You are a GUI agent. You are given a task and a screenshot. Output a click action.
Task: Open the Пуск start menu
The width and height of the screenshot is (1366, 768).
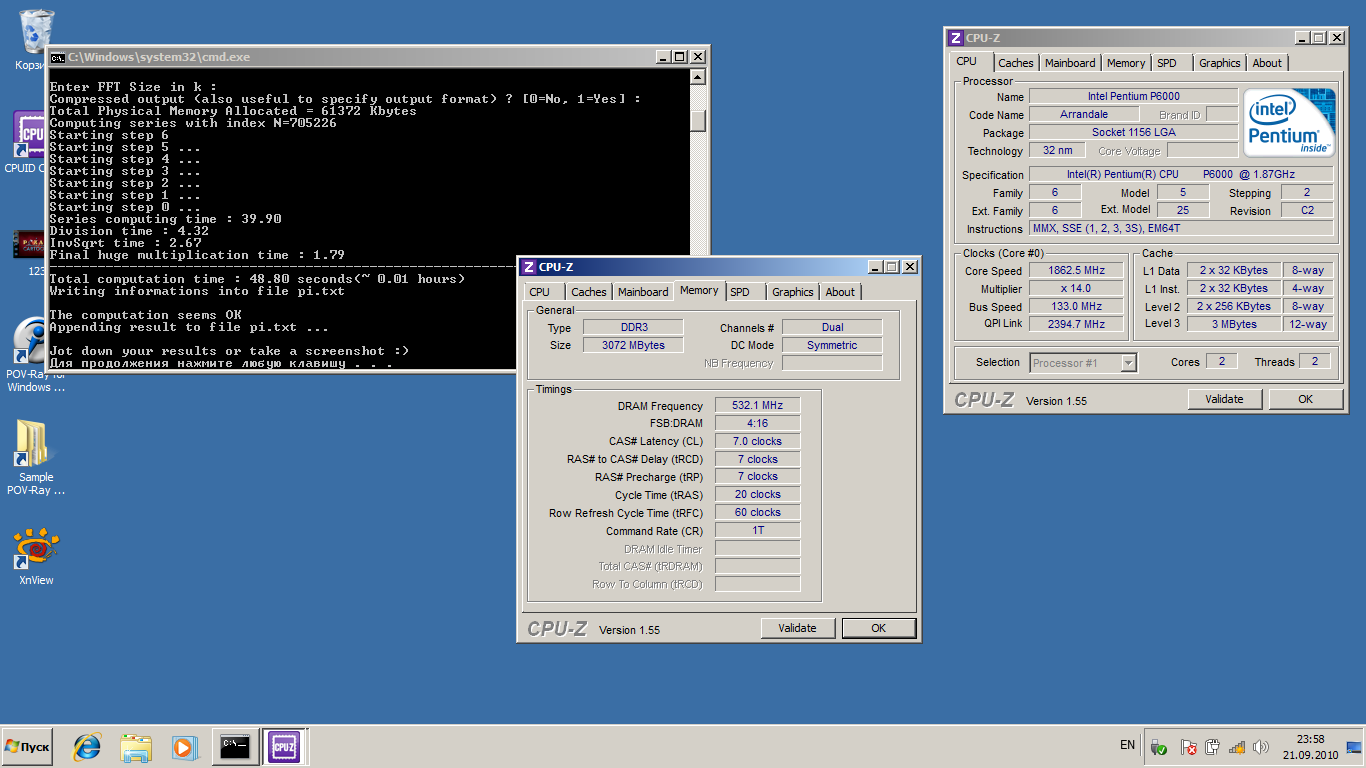(x=27, y=747)
